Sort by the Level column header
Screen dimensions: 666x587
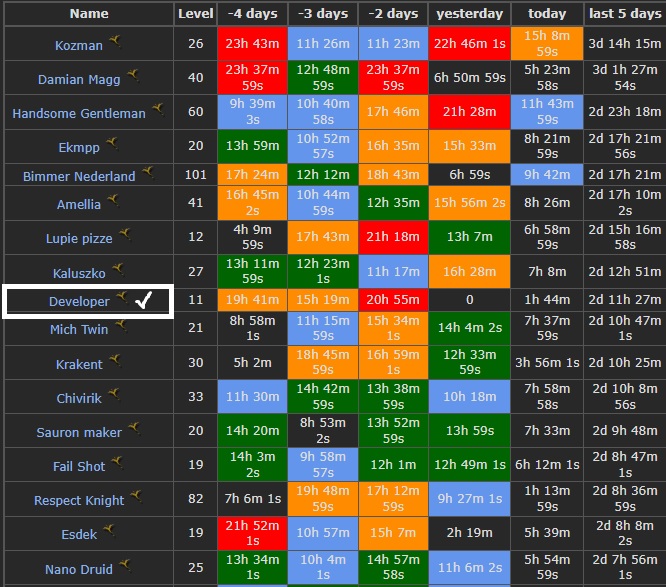point(195,14)
